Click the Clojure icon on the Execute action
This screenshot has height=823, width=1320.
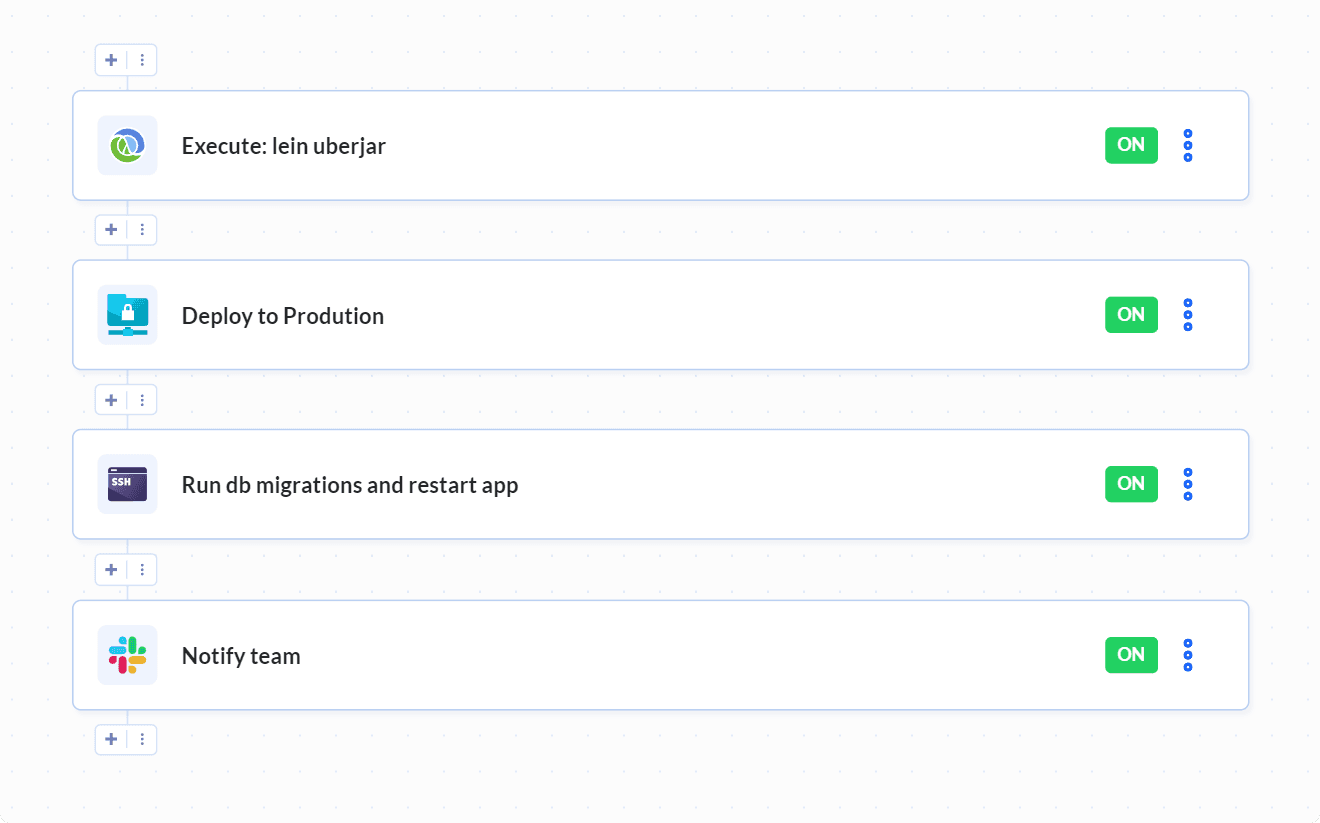point(127,145)
